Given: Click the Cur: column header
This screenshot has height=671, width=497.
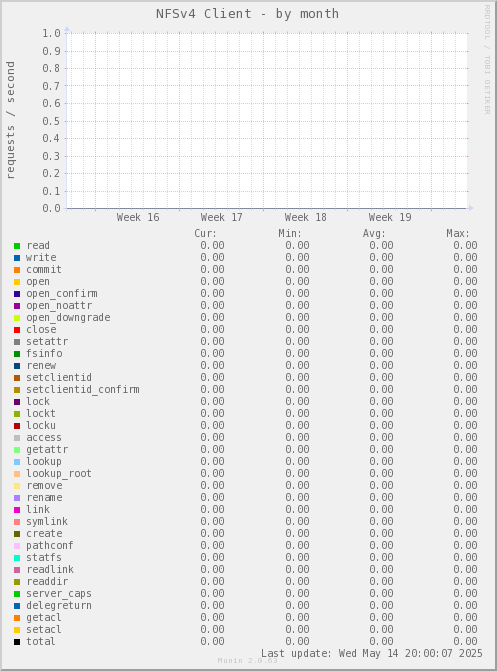Looking at the screenshot, I should (205, 234).
